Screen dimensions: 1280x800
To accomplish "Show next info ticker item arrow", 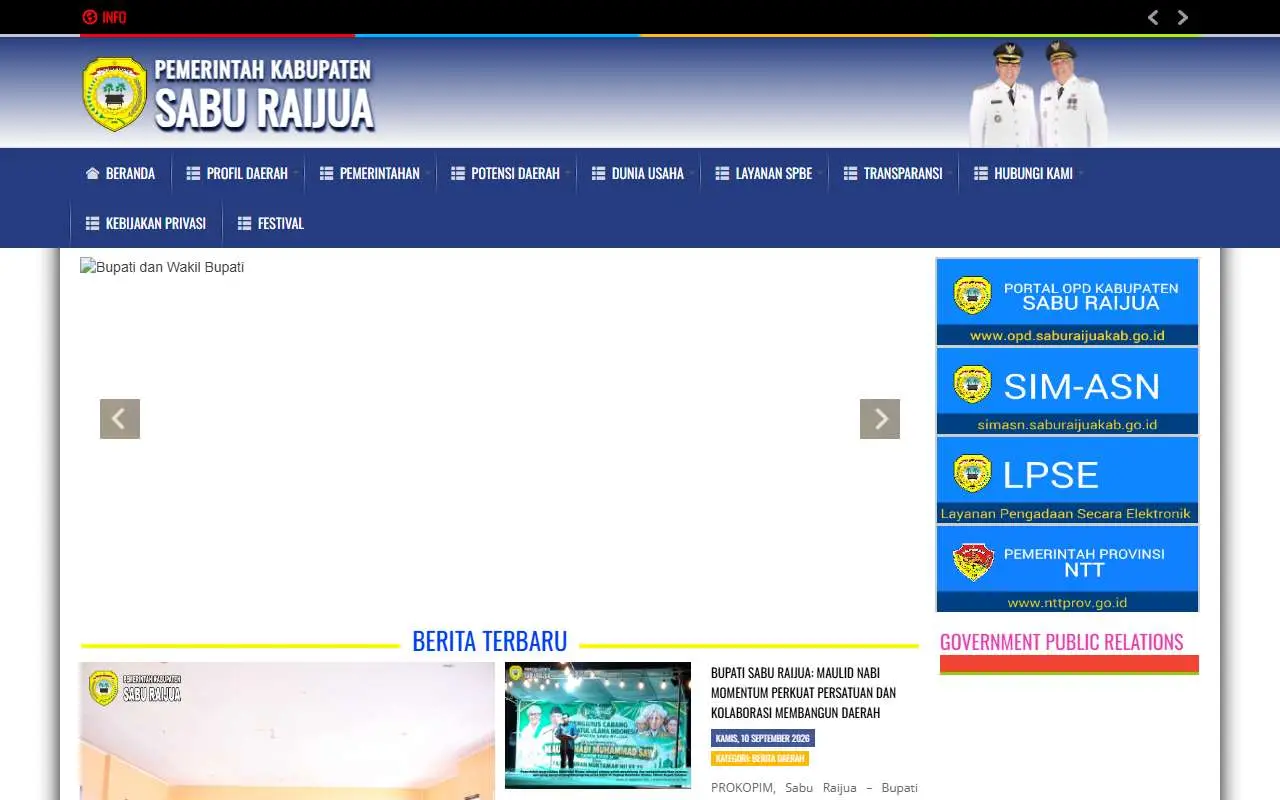I will point(1183,17).
